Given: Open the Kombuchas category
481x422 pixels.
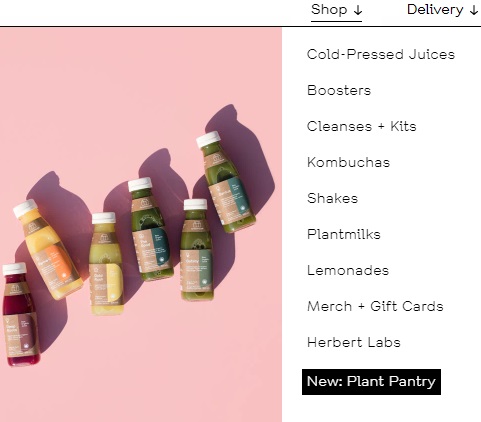Looking at the screenshot, I should [348, 162].
